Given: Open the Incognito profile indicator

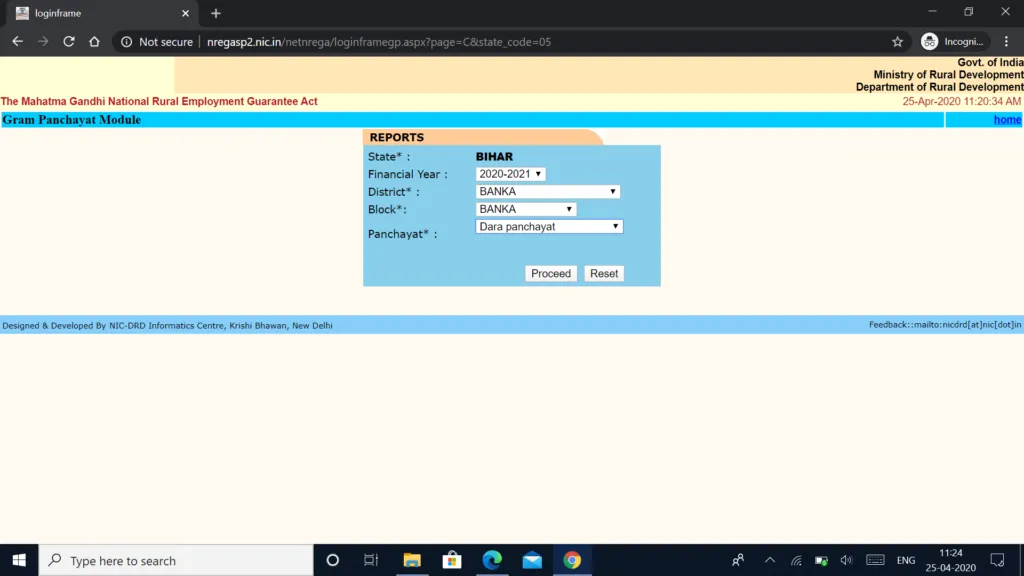Looking at the screenshot, I should pos(954,42).
